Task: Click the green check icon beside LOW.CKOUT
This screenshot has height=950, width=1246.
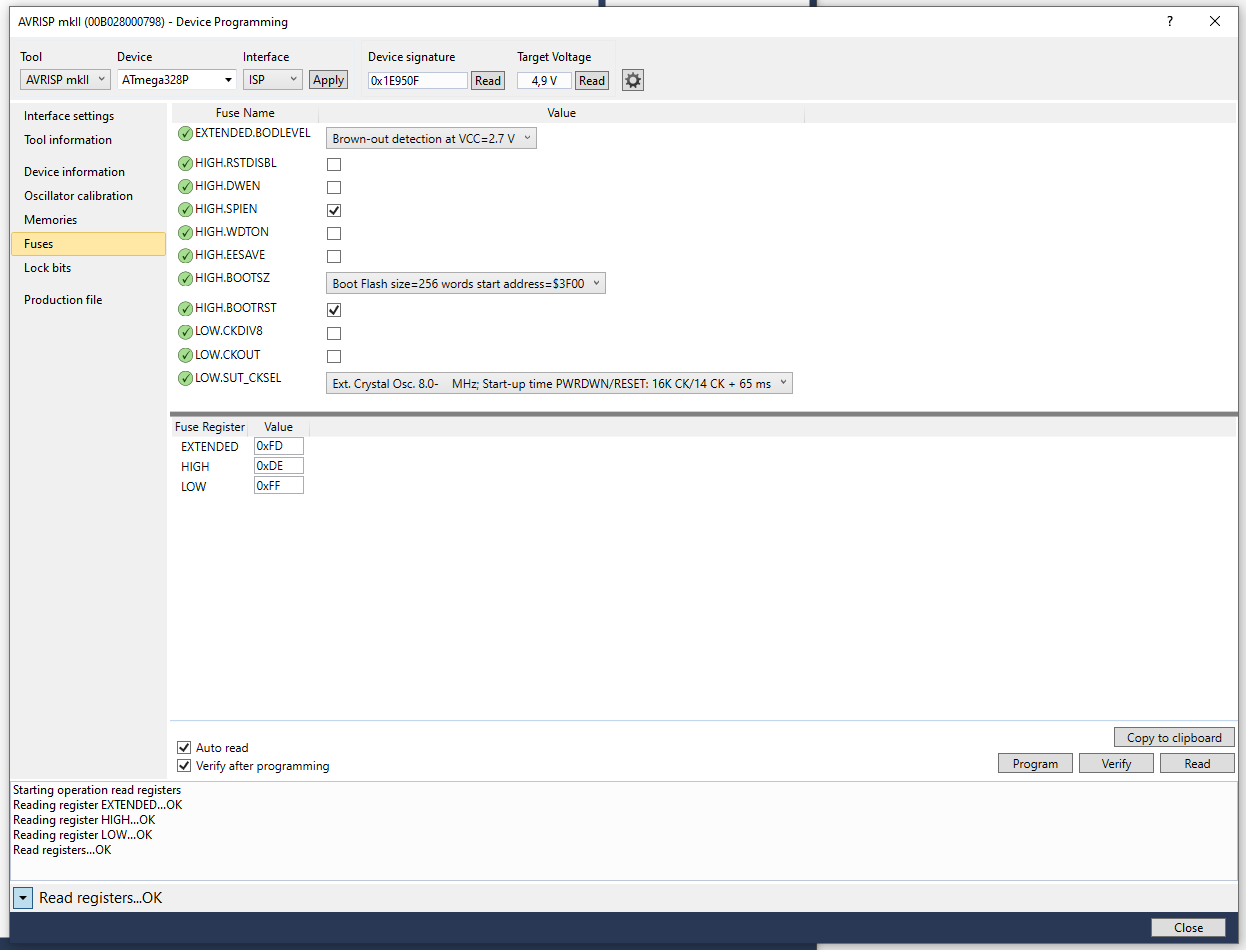Action: (185, 356)
